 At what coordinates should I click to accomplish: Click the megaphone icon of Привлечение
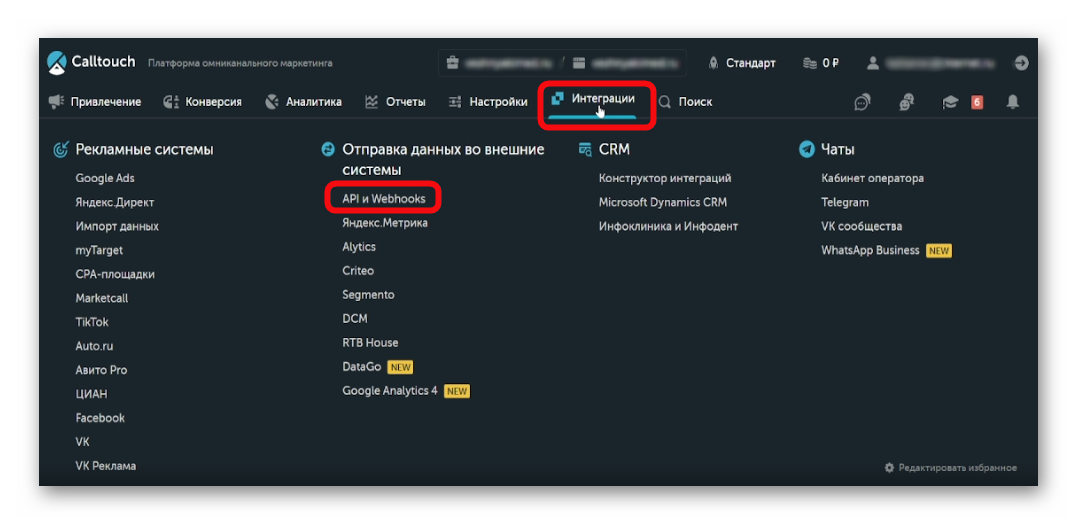click(x=56, y=102)
